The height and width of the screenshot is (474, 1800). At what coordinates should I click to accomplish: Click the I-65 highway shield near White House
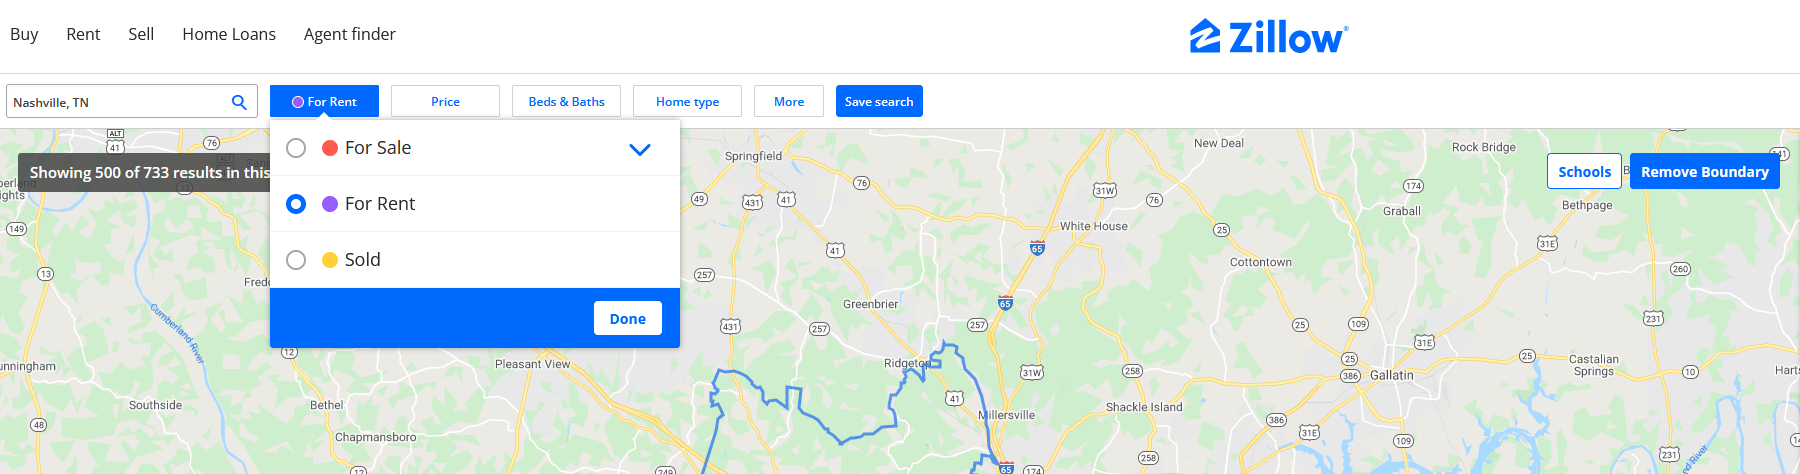(x=1037, y=247)
